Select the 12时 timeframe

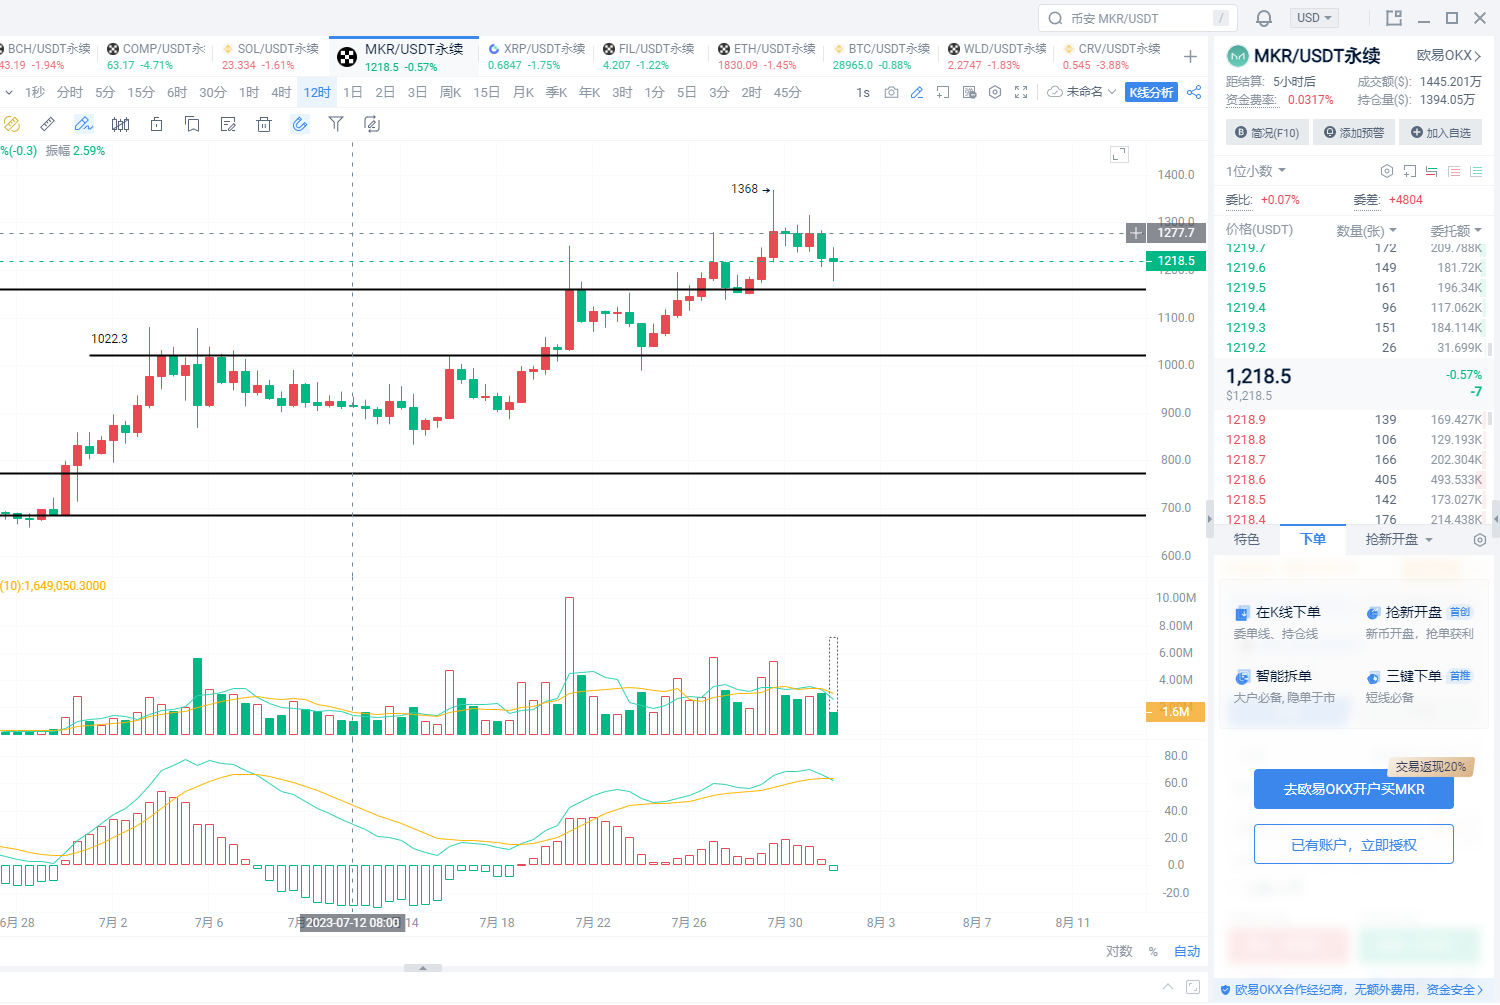coord(317,92)
